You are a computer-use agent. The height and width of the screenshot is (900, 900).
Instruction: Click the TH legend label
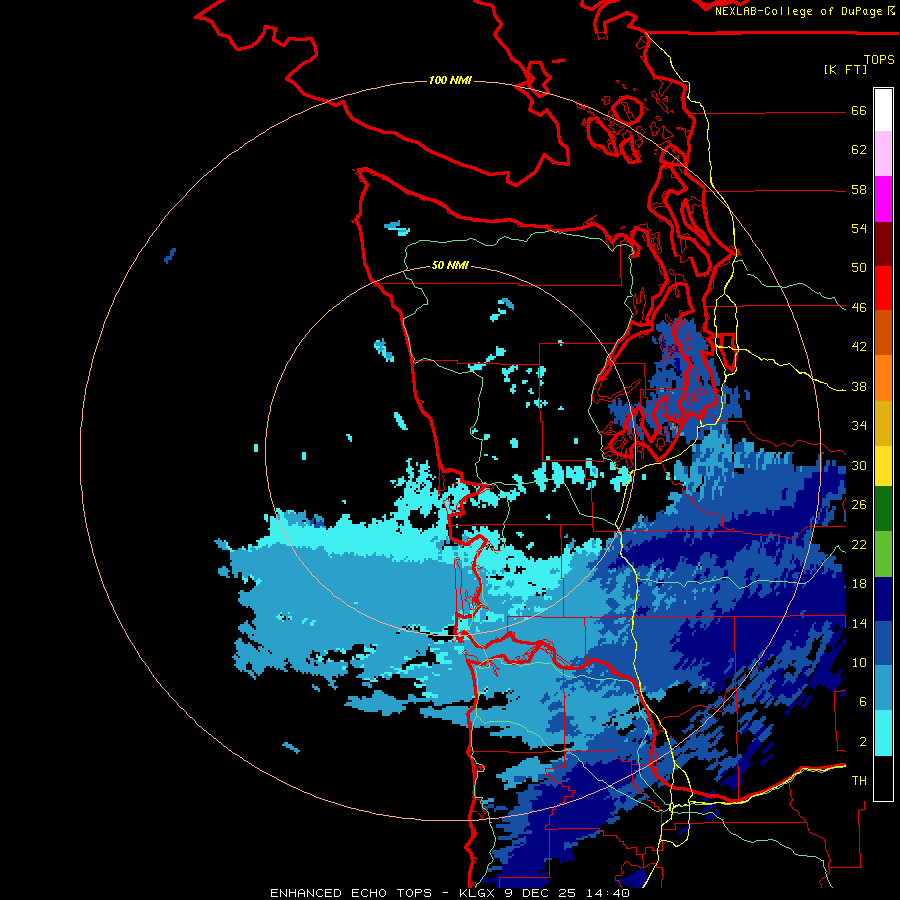coord(859,781)
